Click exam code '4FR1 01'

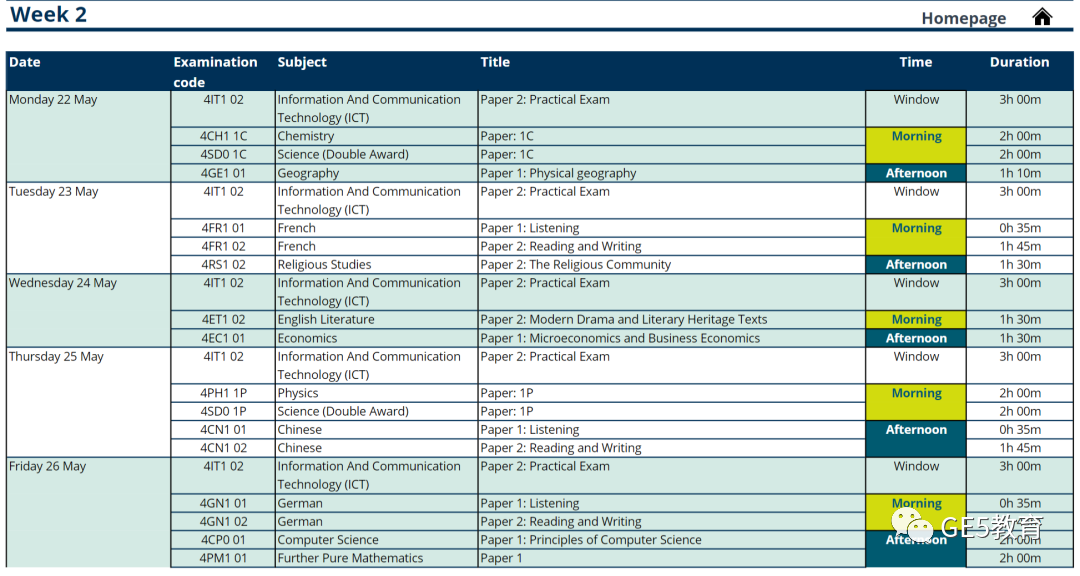pyautogui.click(x=223, y=228)
